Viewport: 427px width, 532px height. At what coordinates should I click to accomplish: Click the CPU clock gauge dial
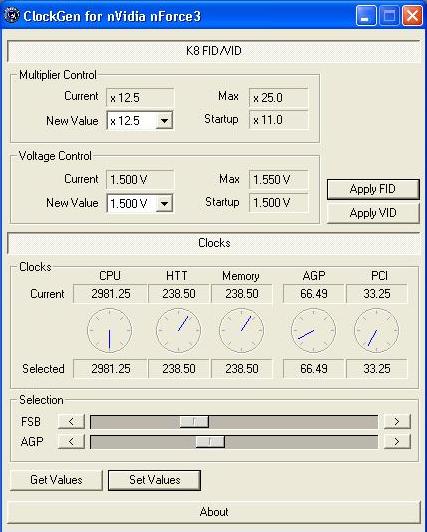pos(109,330)
